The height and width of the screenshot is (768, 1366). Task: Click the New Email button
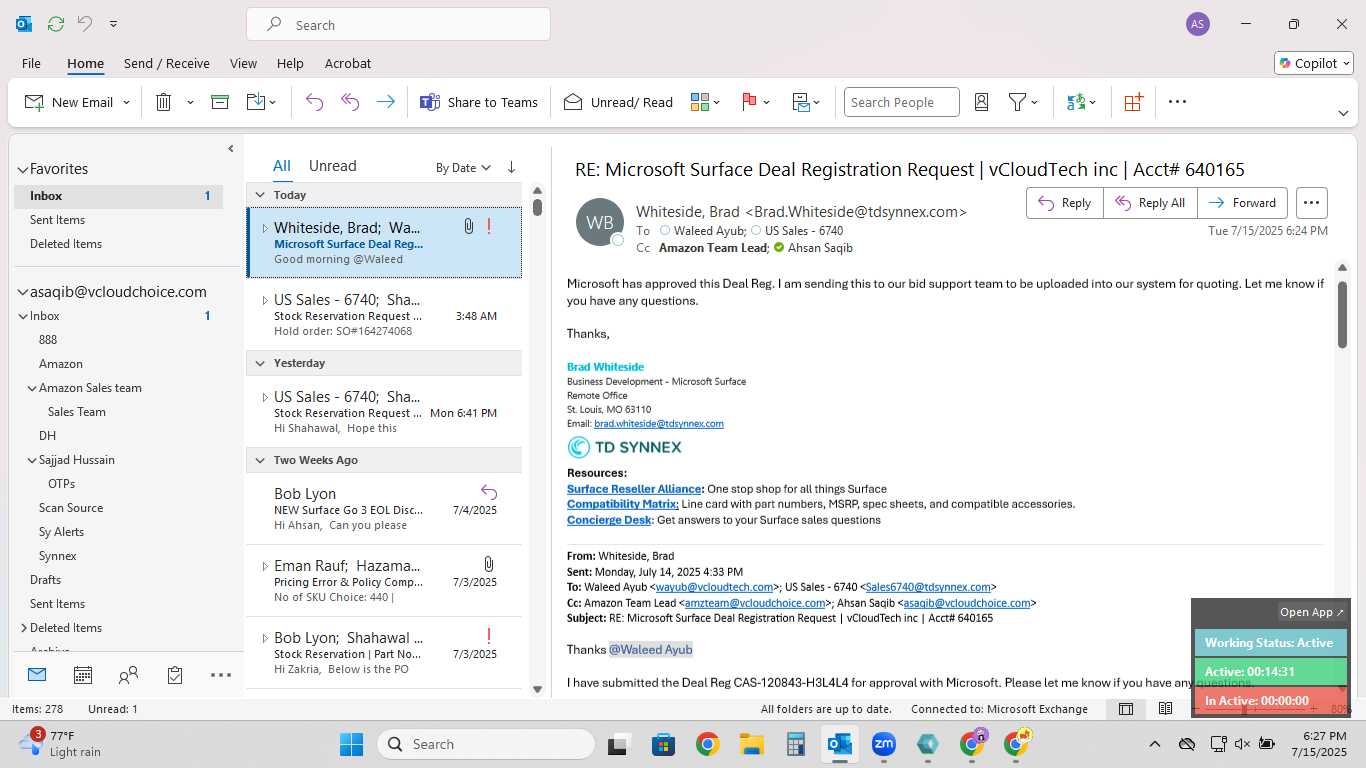coord(69,102)
